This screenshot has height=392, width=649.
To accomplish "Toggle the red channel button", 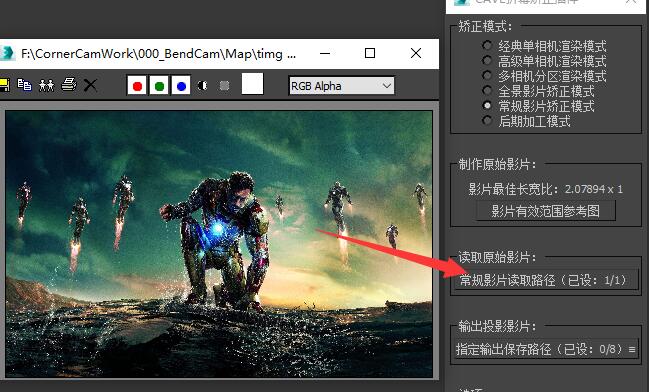I will point(137,85).
